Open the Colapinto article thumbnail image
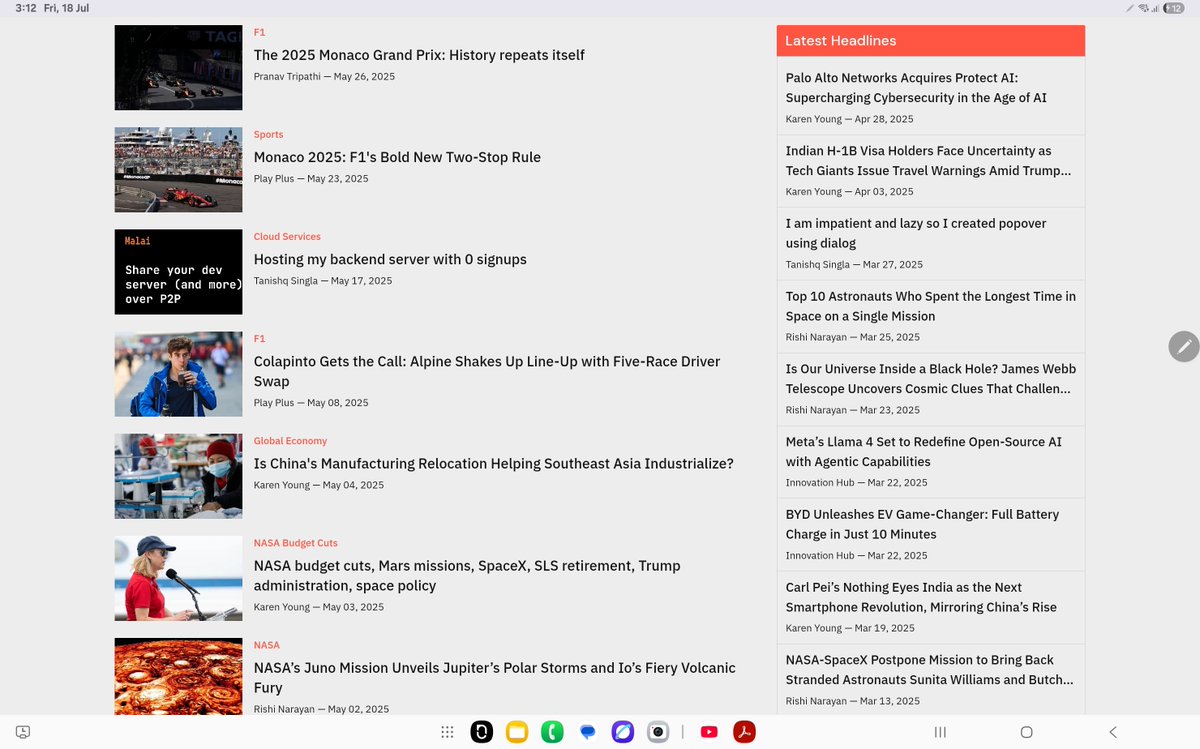This screenshot has width=1200, height=749. pos(178,374)
